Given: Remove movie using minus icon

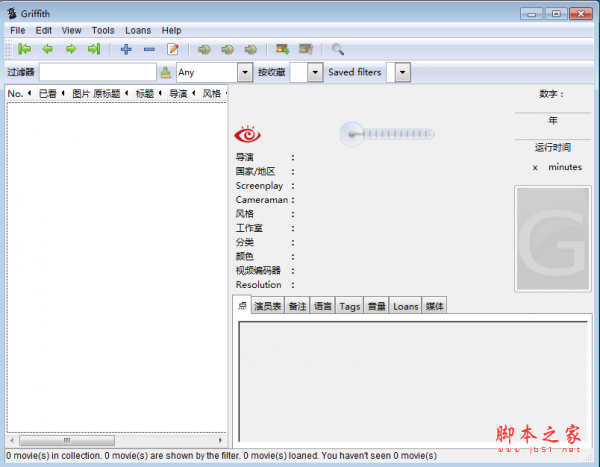Looking at the screenshot, I should point(149,49).
